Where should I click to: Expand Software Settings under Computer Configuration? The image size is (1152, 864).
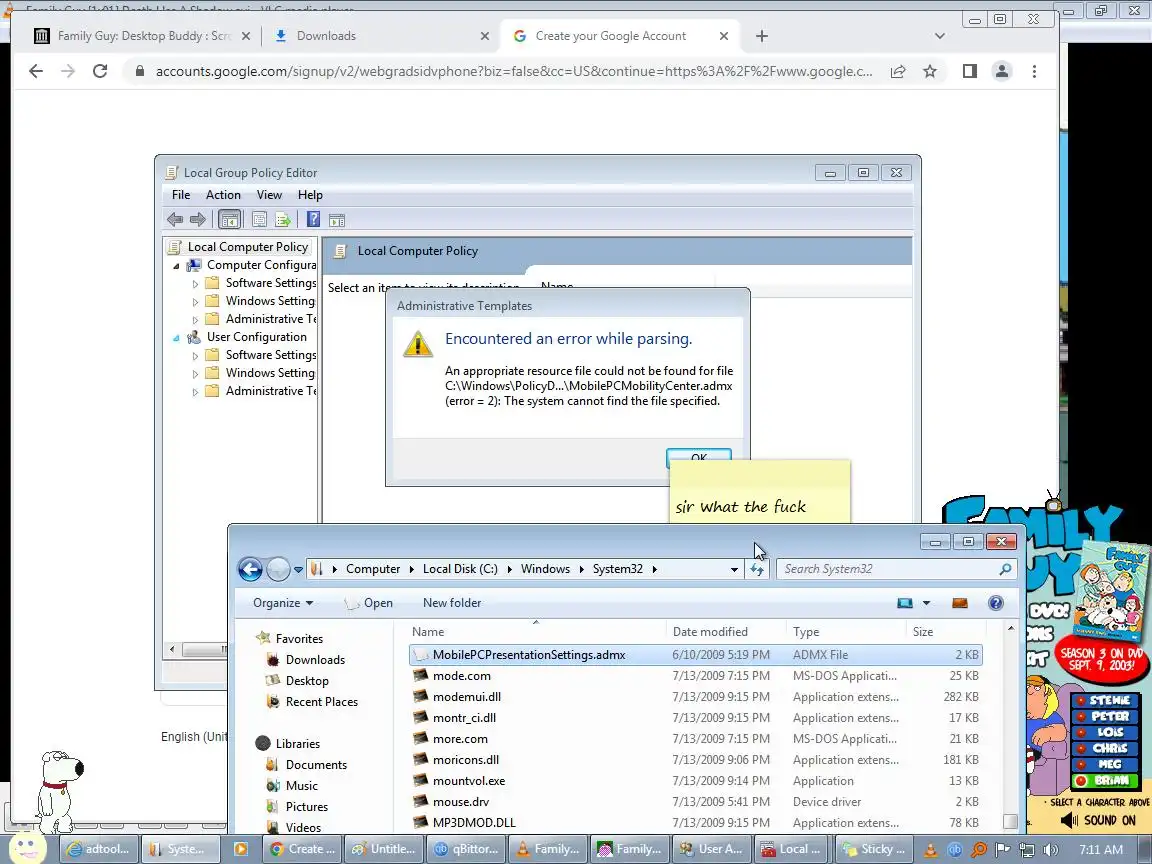pyautogui.click(x=195, y=284)
